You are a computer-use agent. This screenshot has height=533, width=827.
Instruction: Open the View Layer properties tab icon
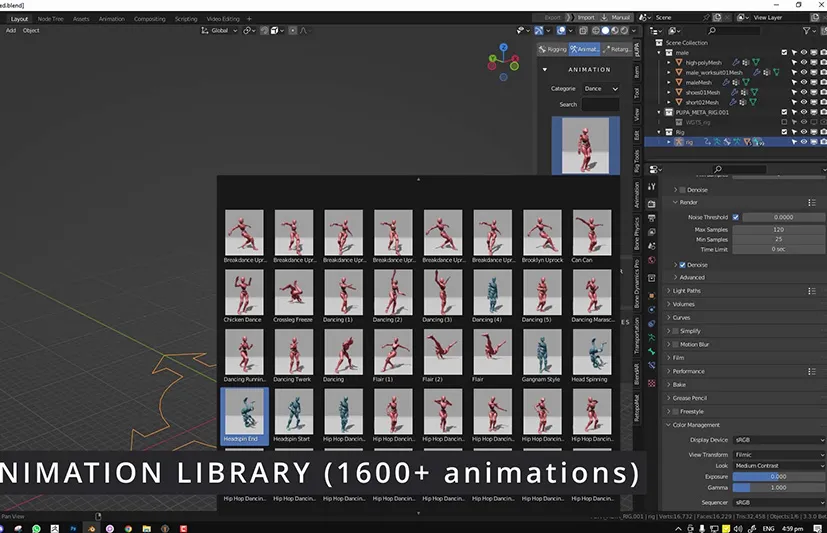tap(652, 232)
